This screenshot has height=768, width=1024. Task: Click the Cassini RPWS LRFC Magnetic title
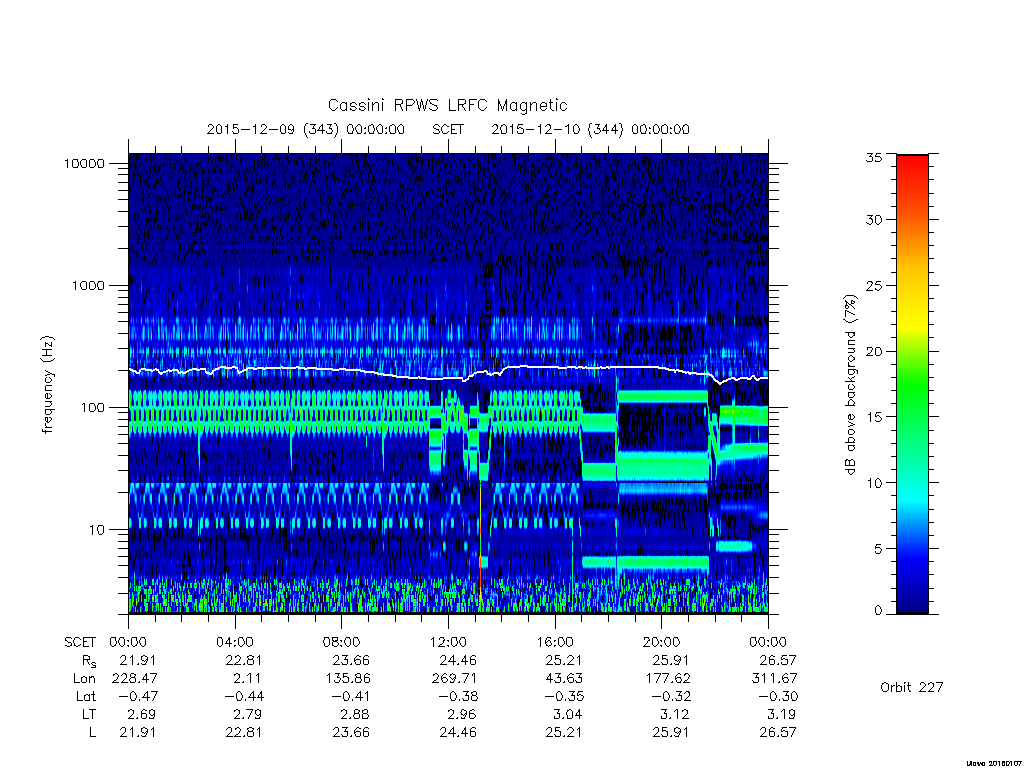(x=447, y=105)
